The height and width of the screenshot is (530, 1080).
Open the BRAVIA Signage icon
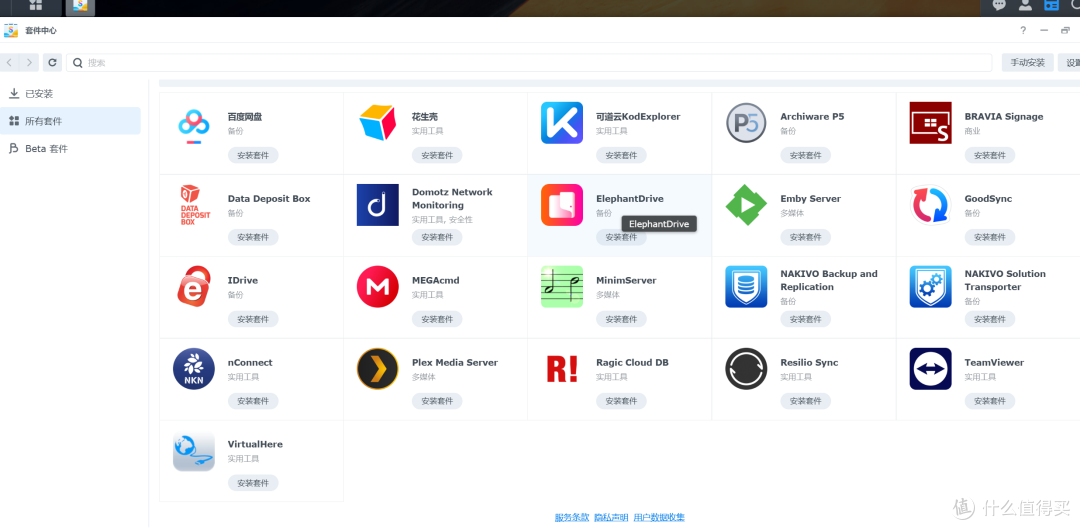click(x=931, y=123)
